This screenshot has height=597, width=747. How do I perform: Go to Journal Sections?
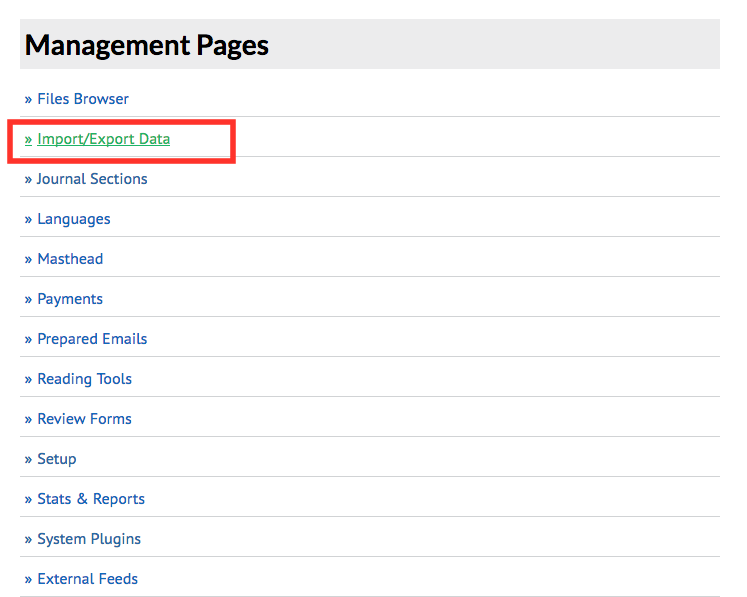pos(92,179)
